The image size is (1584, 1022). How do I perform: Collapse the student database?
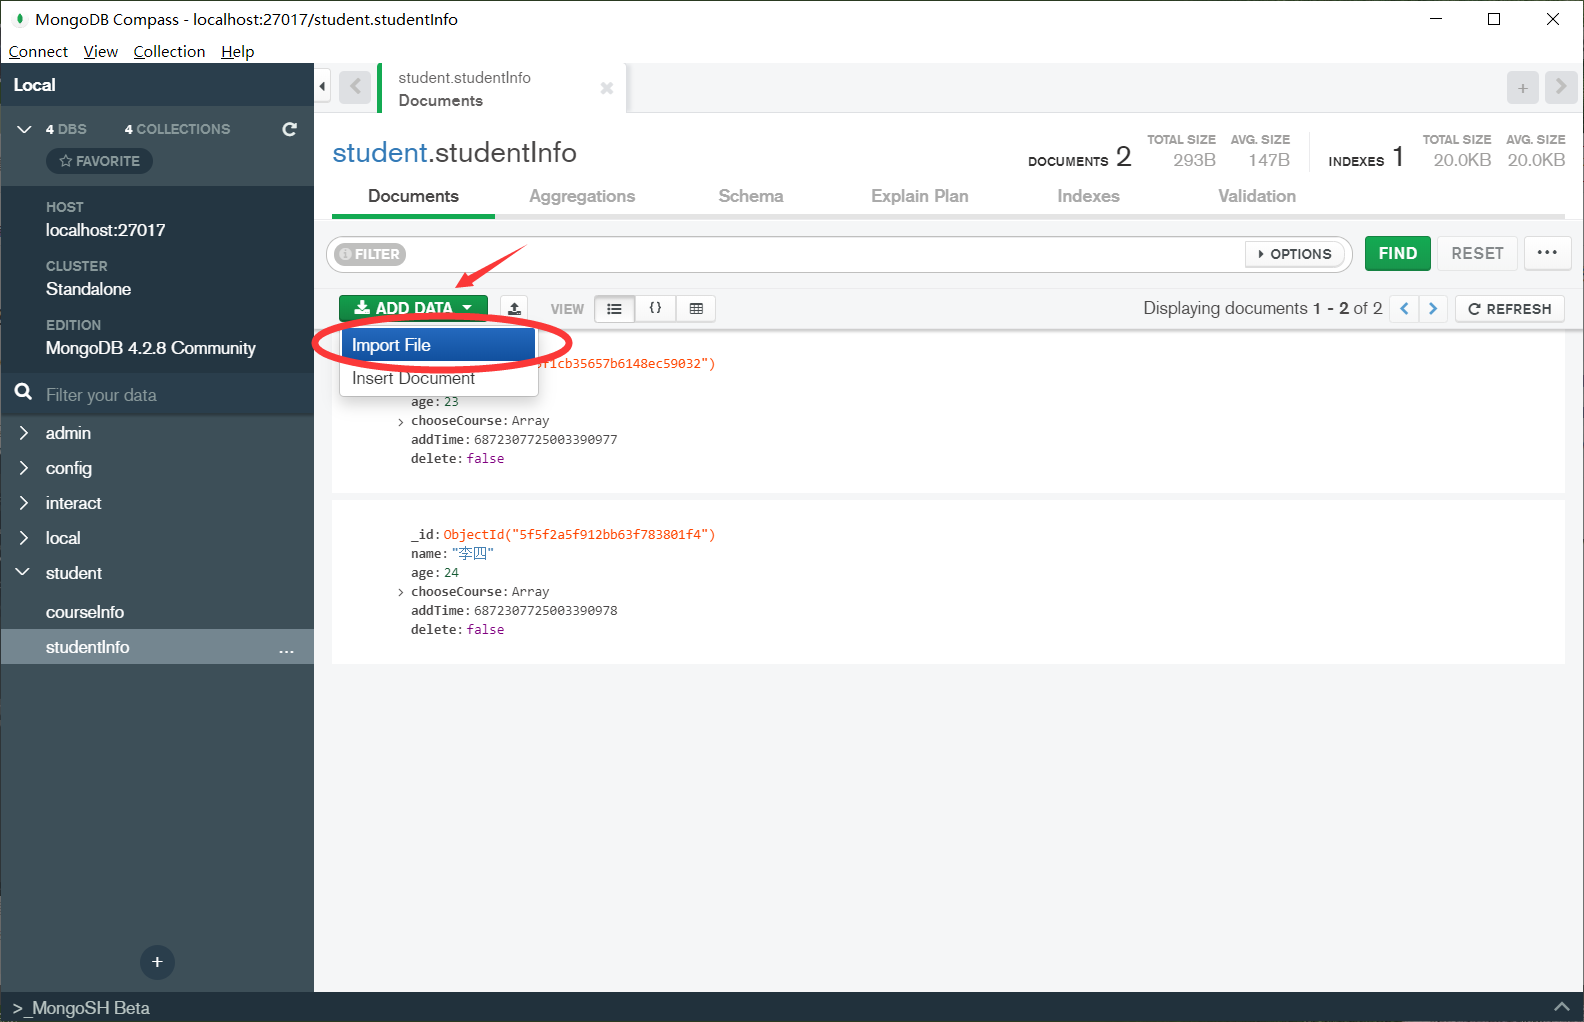coord(23,572)
